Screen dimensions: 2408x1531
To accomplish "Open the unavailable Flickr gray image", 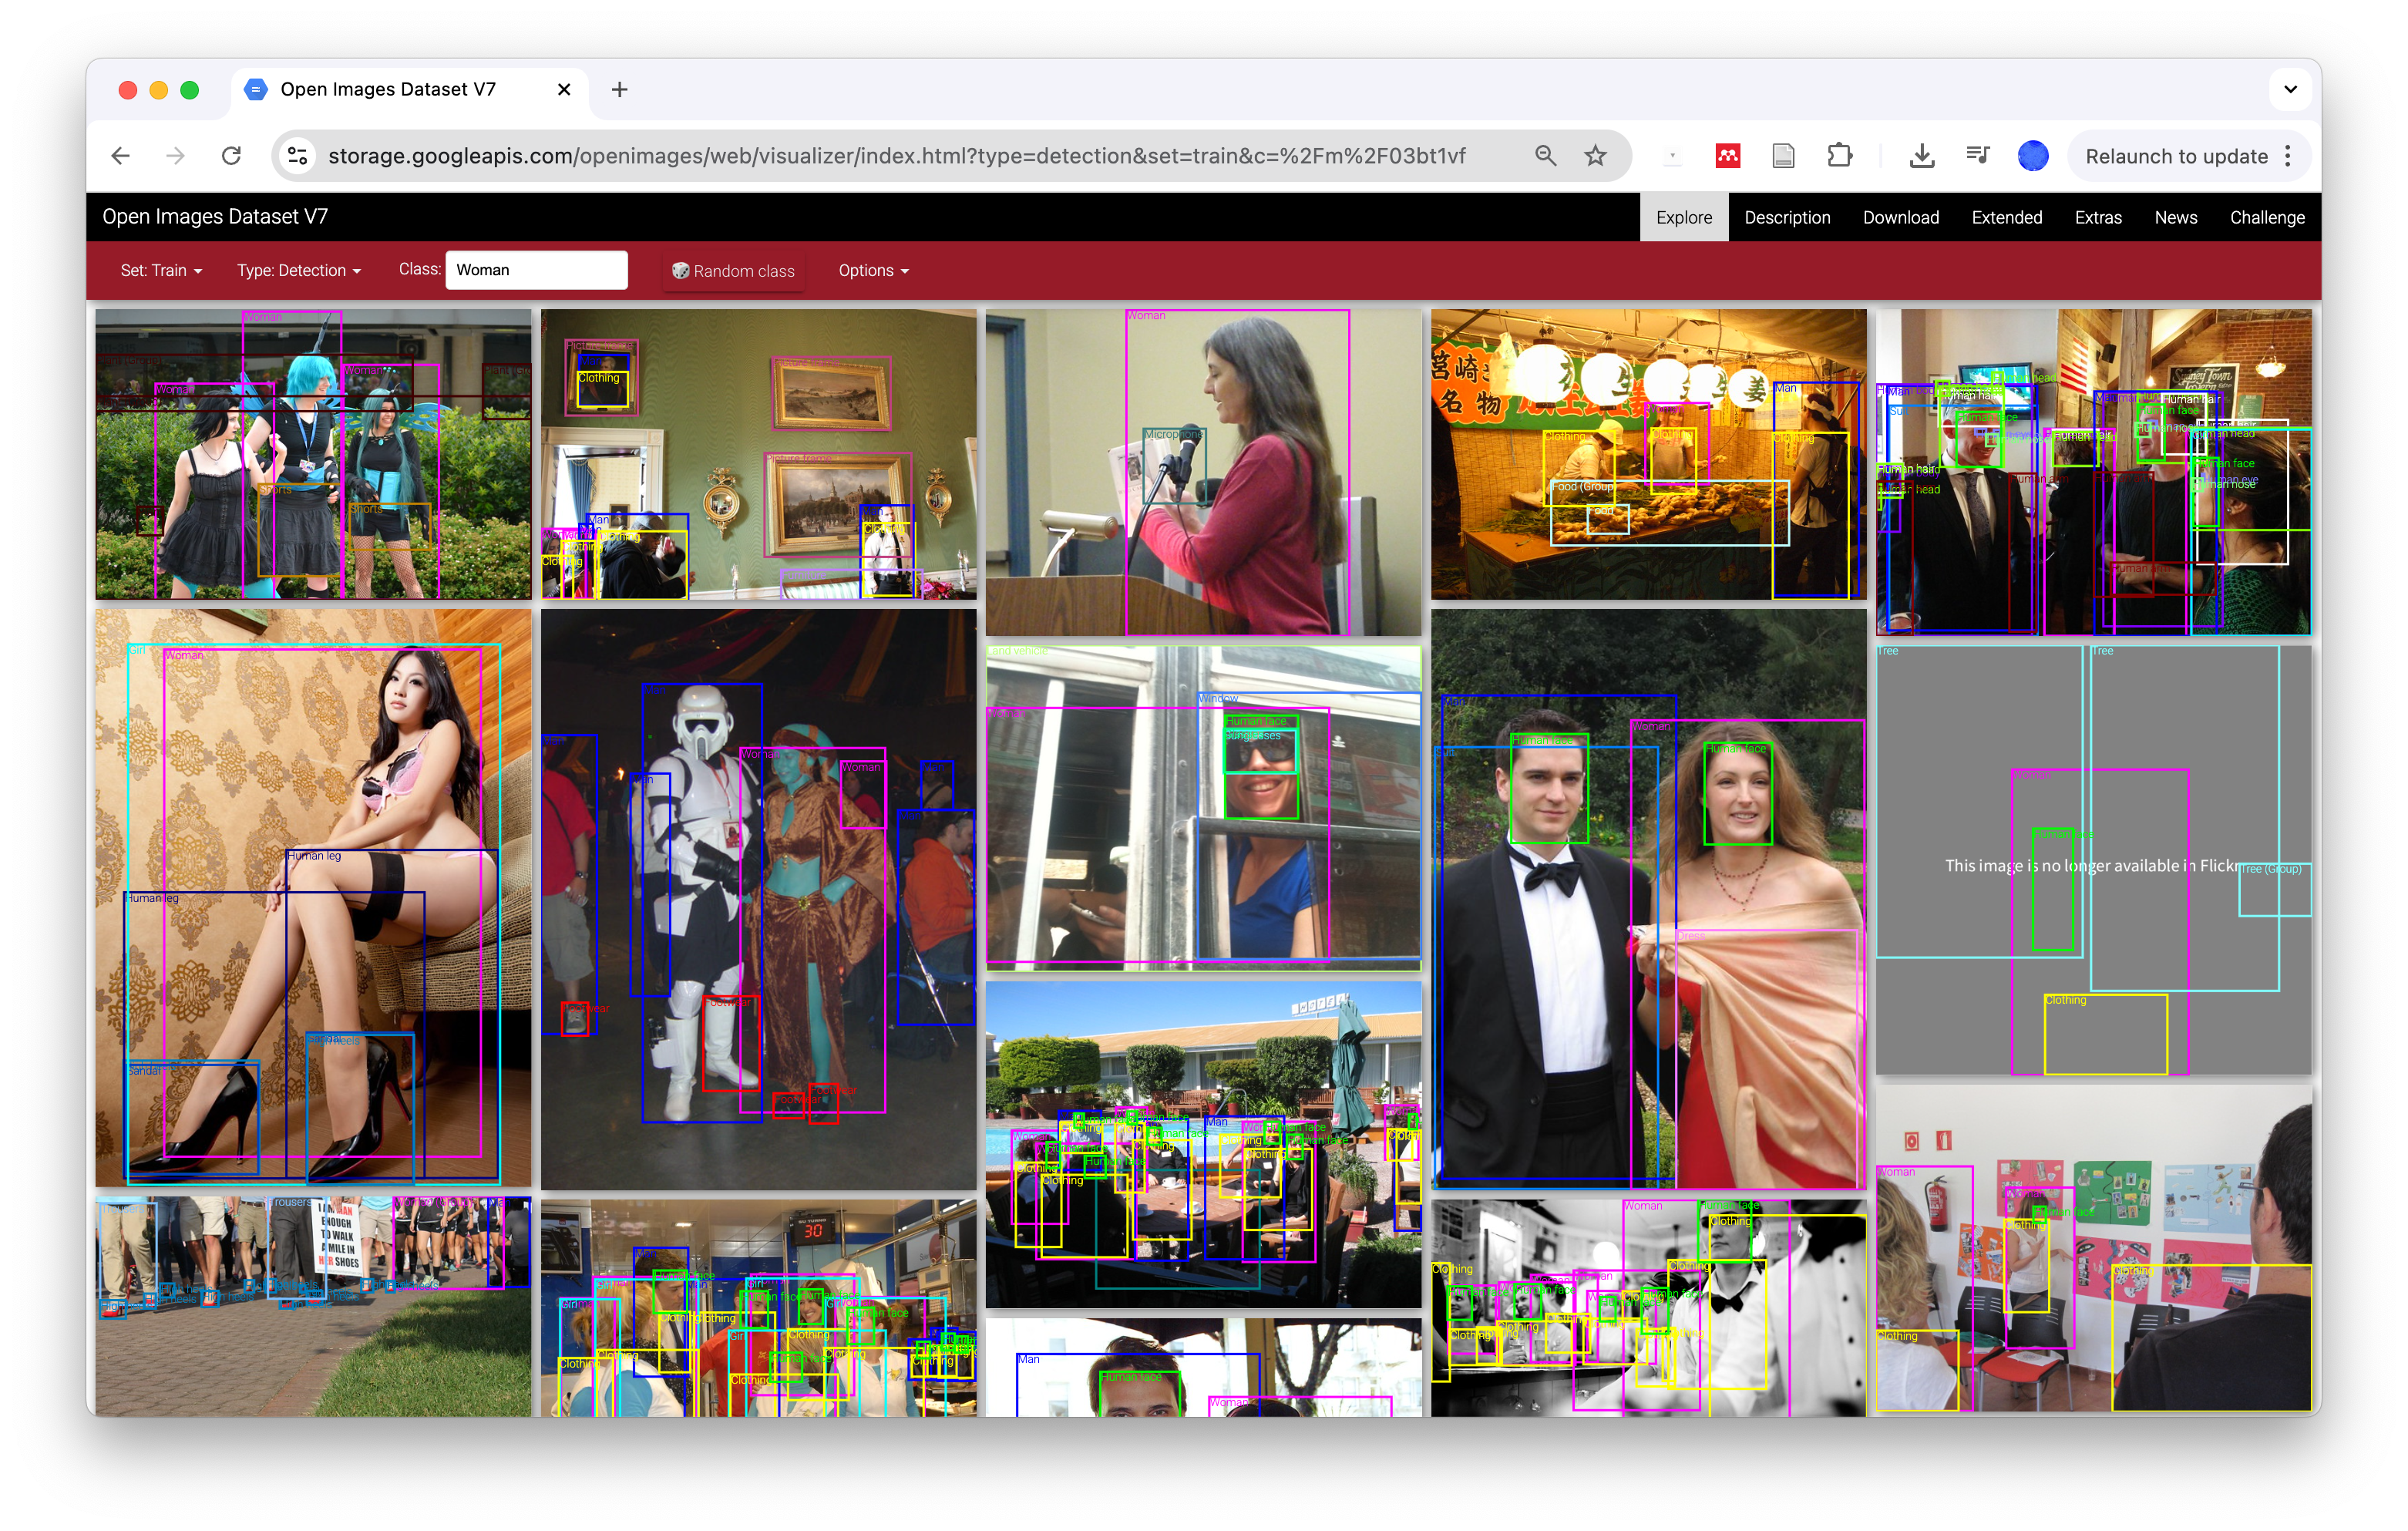I will (2093, 860).
